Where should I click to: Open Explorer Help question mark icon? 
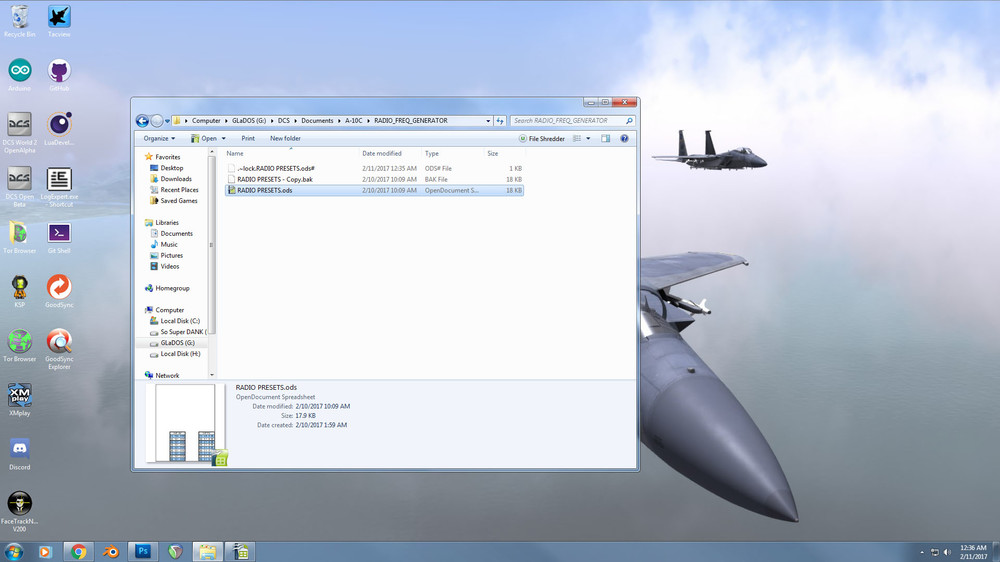tap(624, 138)
